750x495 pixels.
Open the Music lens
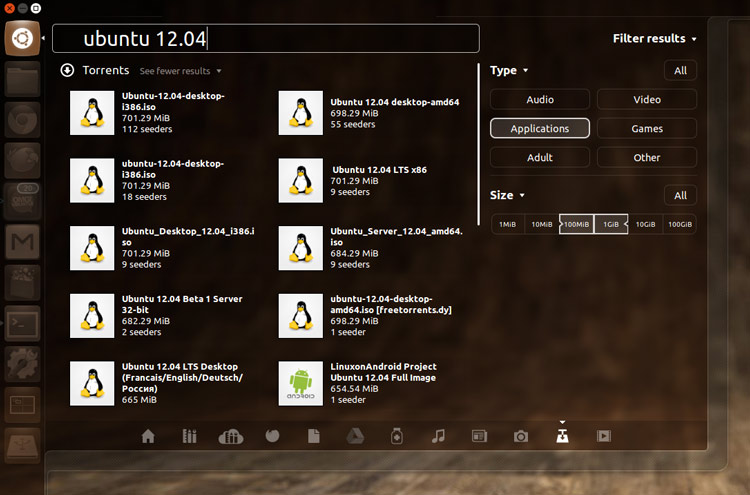click(x=438, y=436)
